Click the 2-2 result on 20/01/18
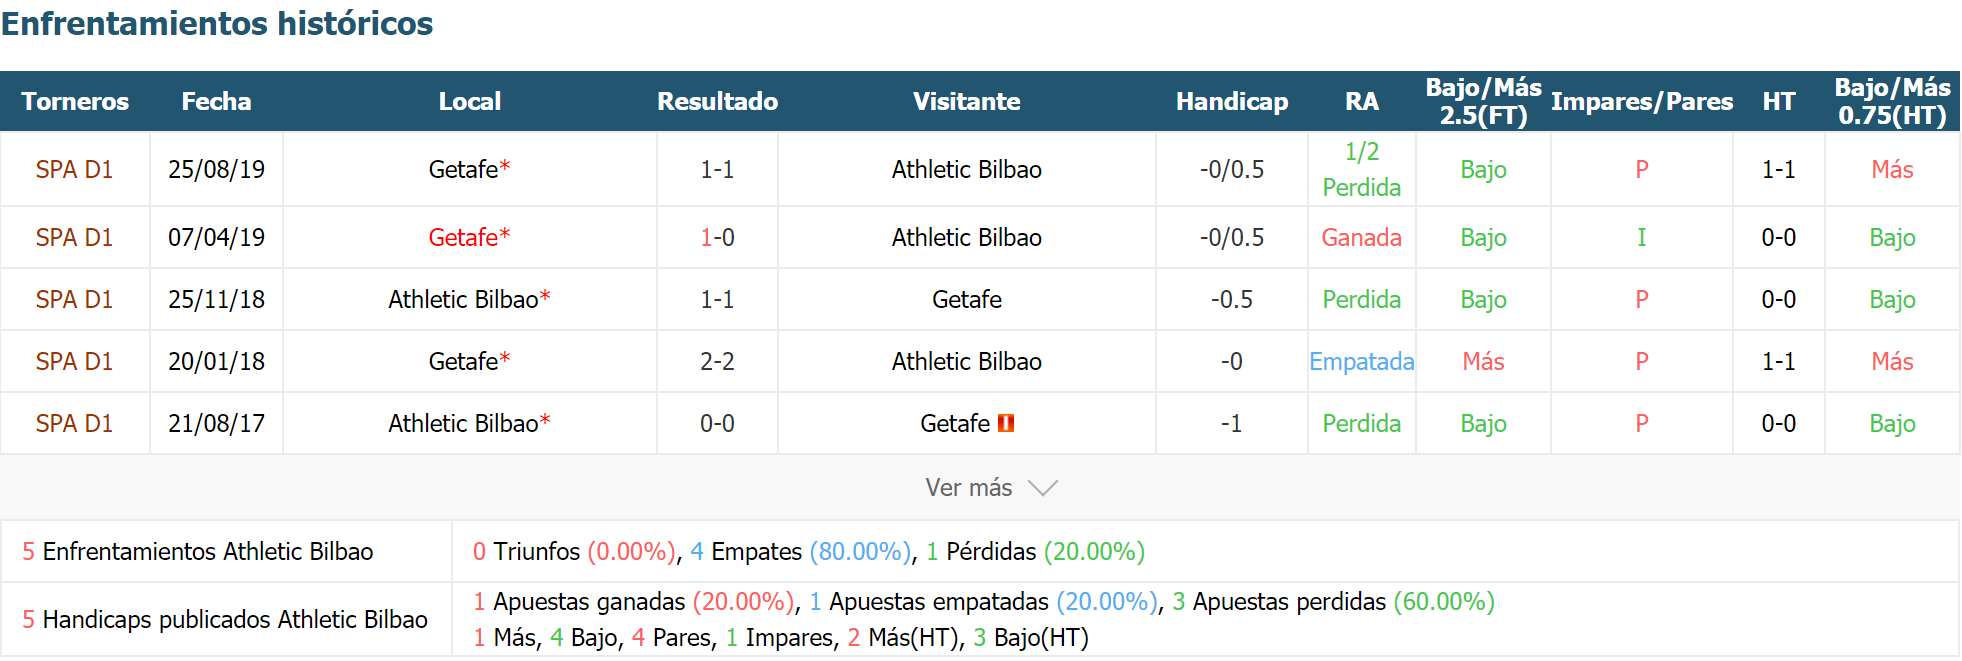The width and height of the screenshot is (1962, 661). coord(717,361)
